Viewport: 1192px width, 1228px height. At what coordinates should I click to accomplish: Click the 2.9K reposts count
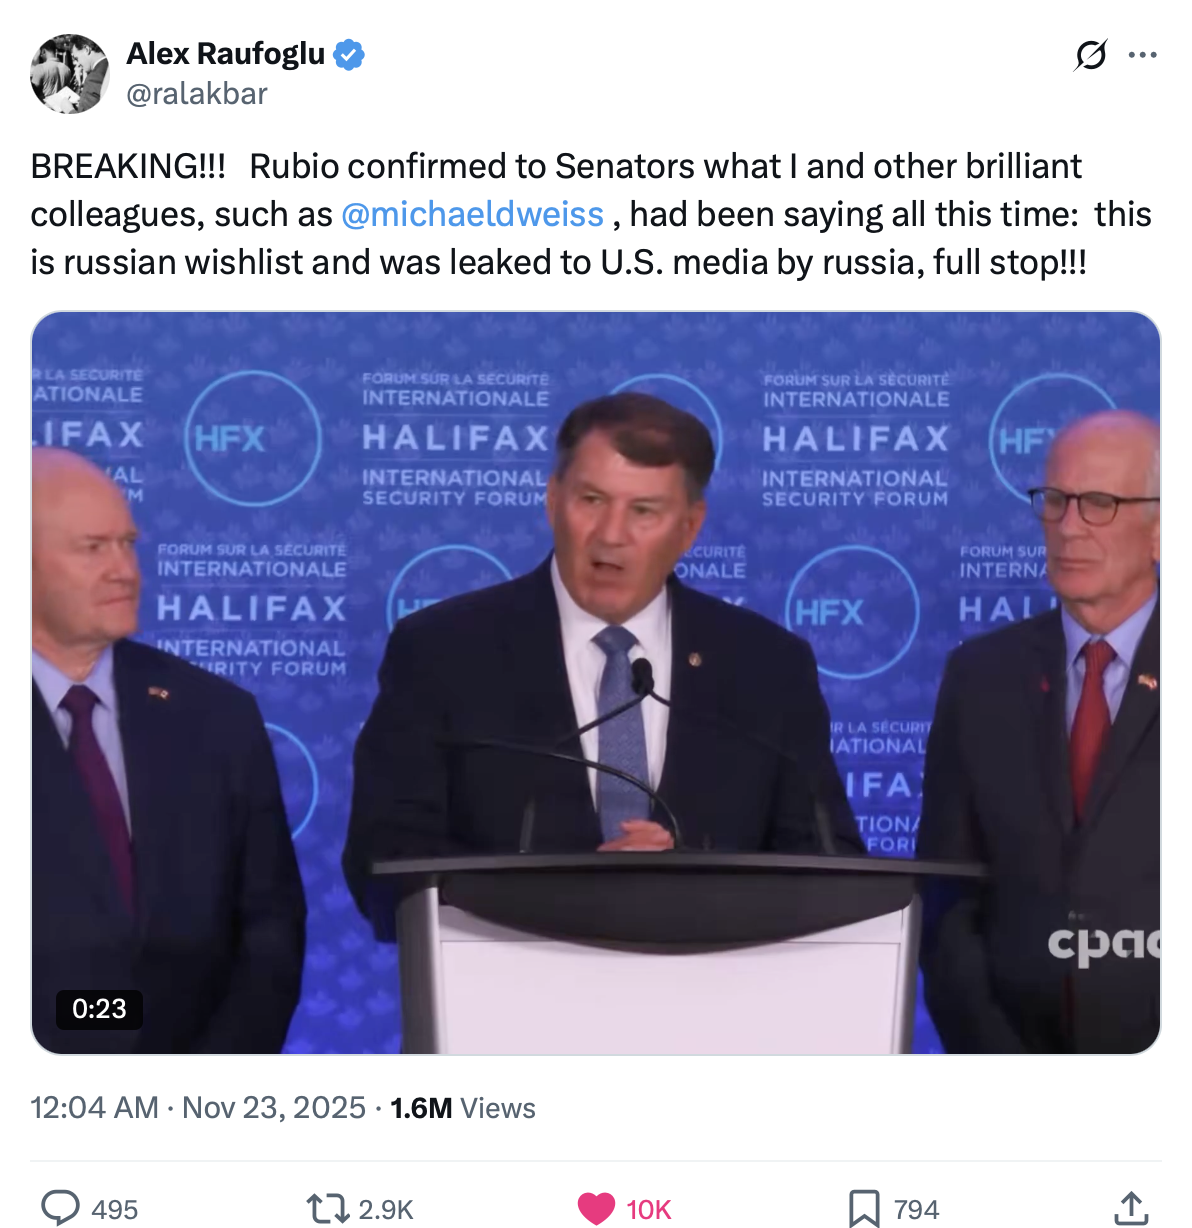point(386,1209)
